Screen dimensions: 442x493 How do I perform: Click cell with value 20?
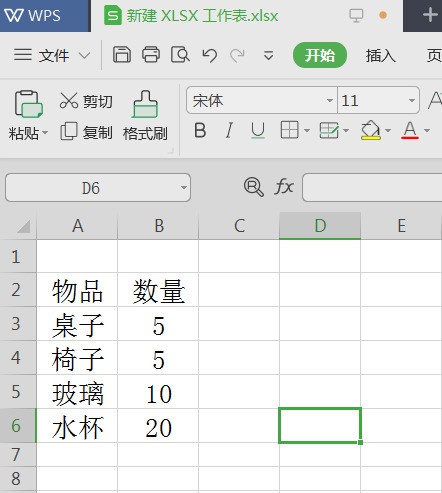158,426
